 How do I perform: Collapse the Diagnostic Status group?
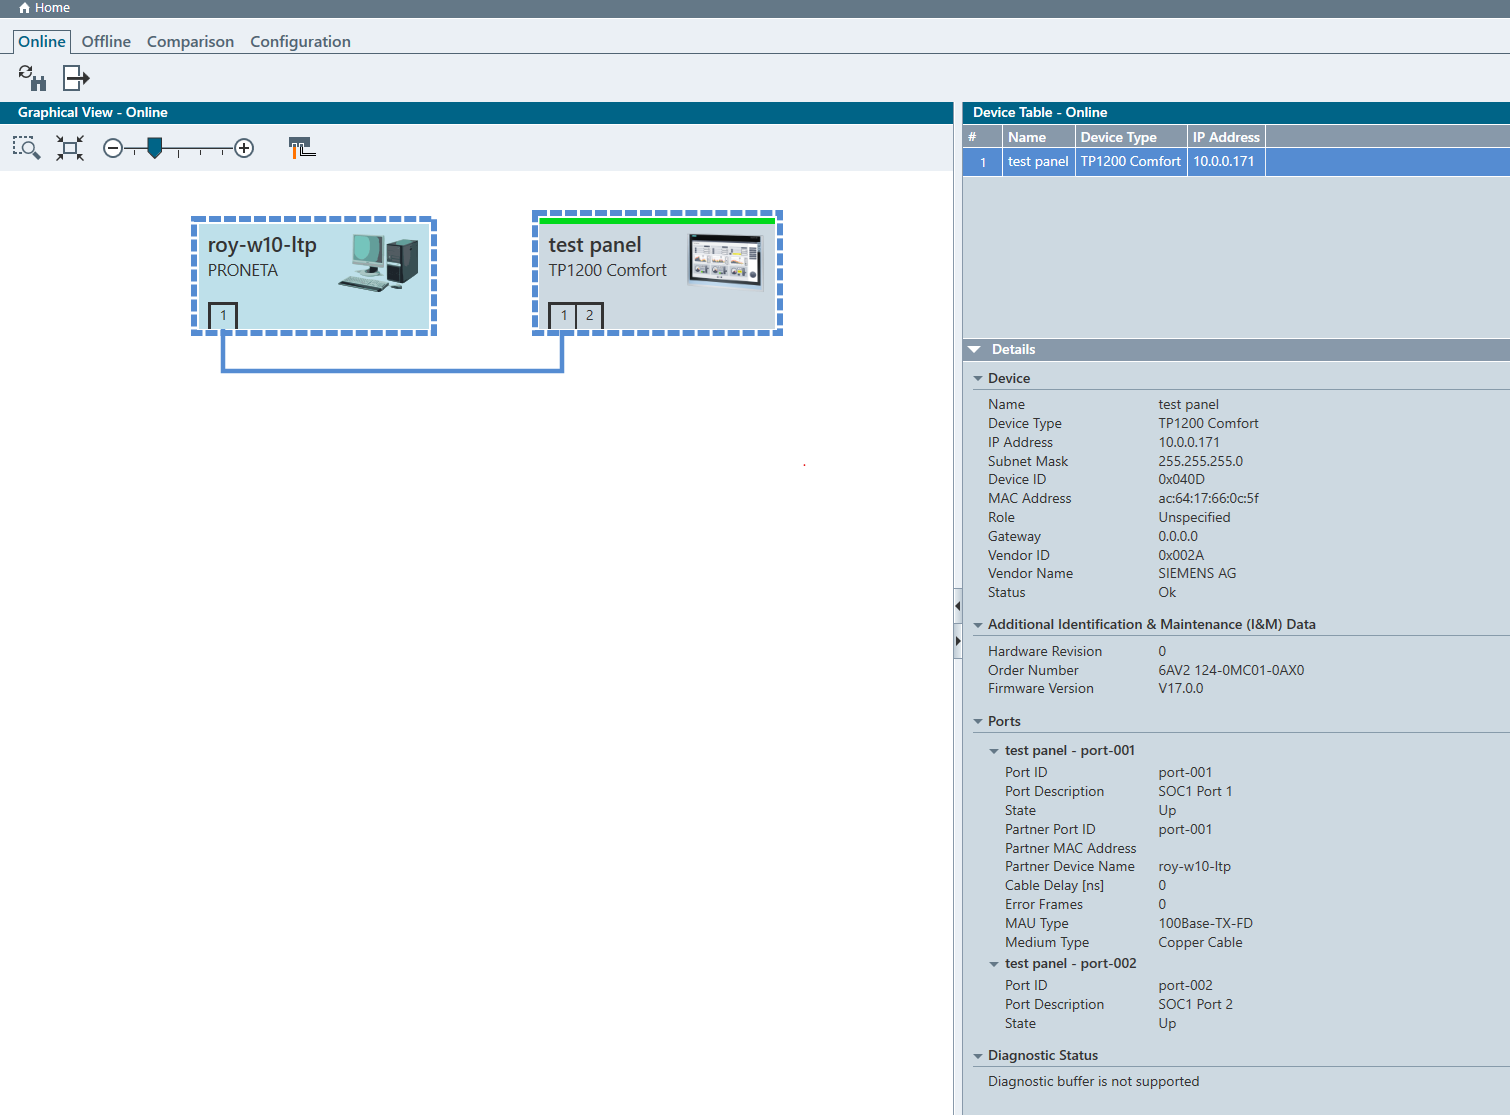click(x=978, y=1056)
